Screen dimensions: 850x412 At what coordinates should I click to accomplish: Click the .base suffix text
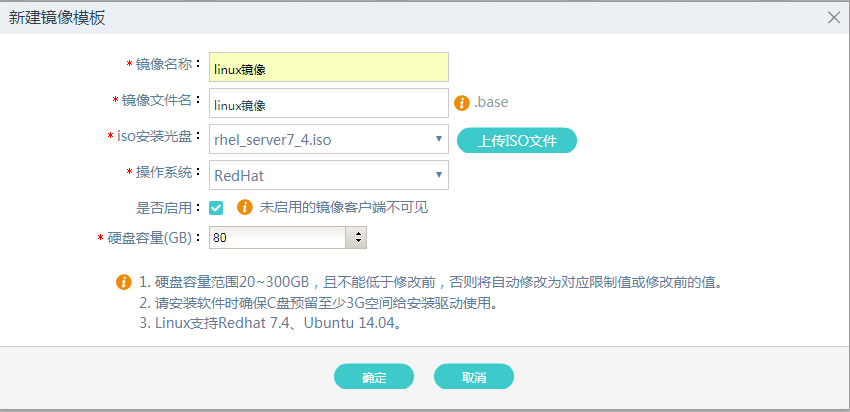pos(492,103)
